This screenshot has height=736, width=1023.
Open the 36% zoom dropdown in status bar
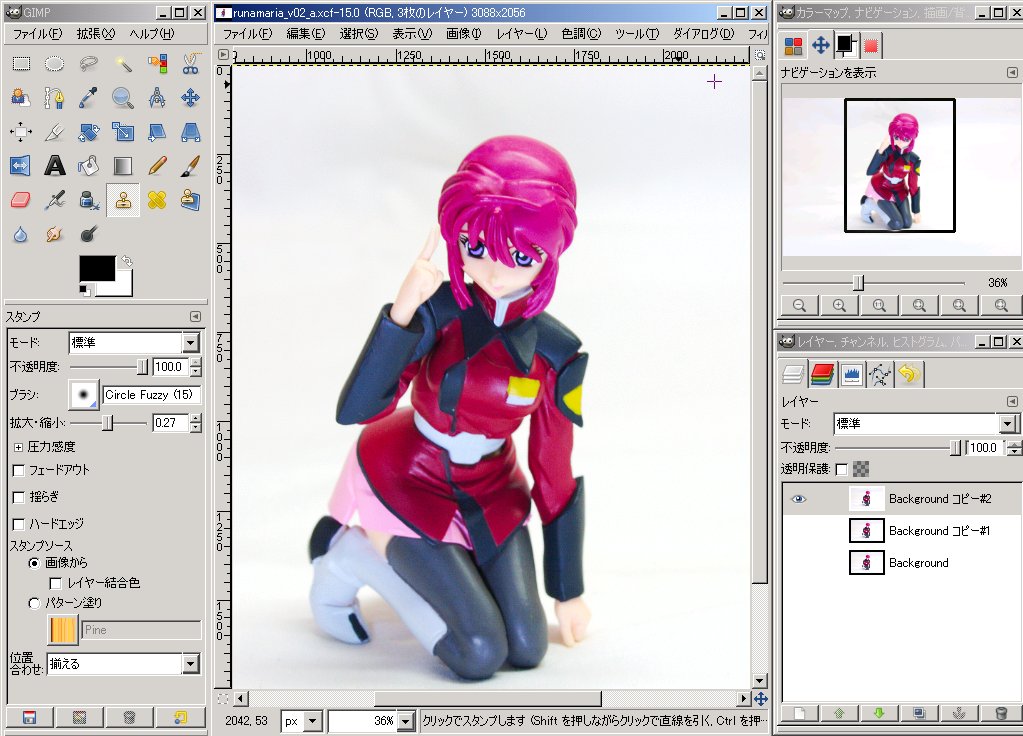[406, 721]
